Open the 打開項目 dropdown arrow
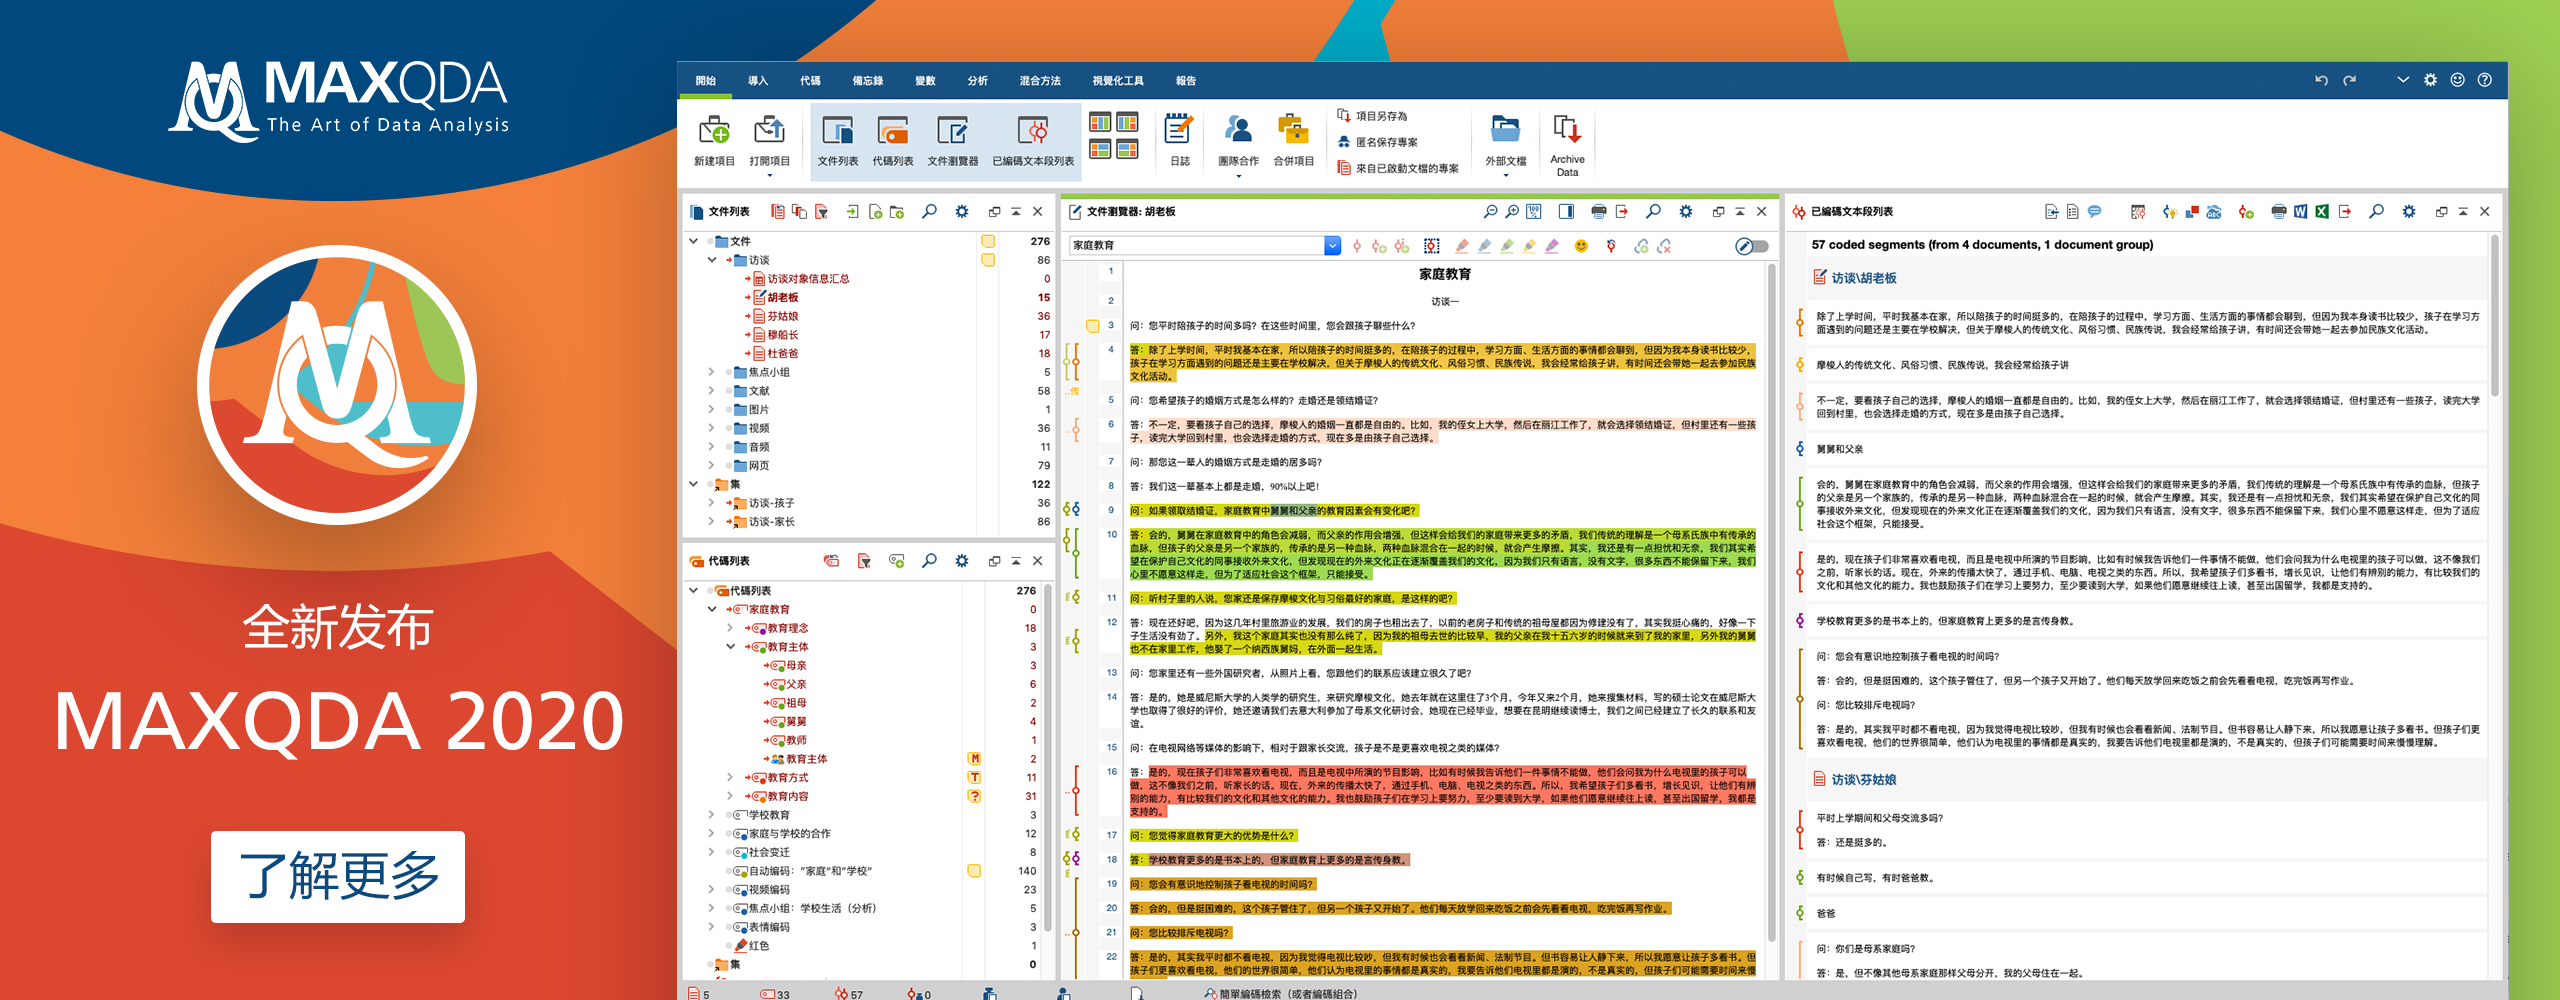The image size is (2560, 1000). (x=769, y=176)
